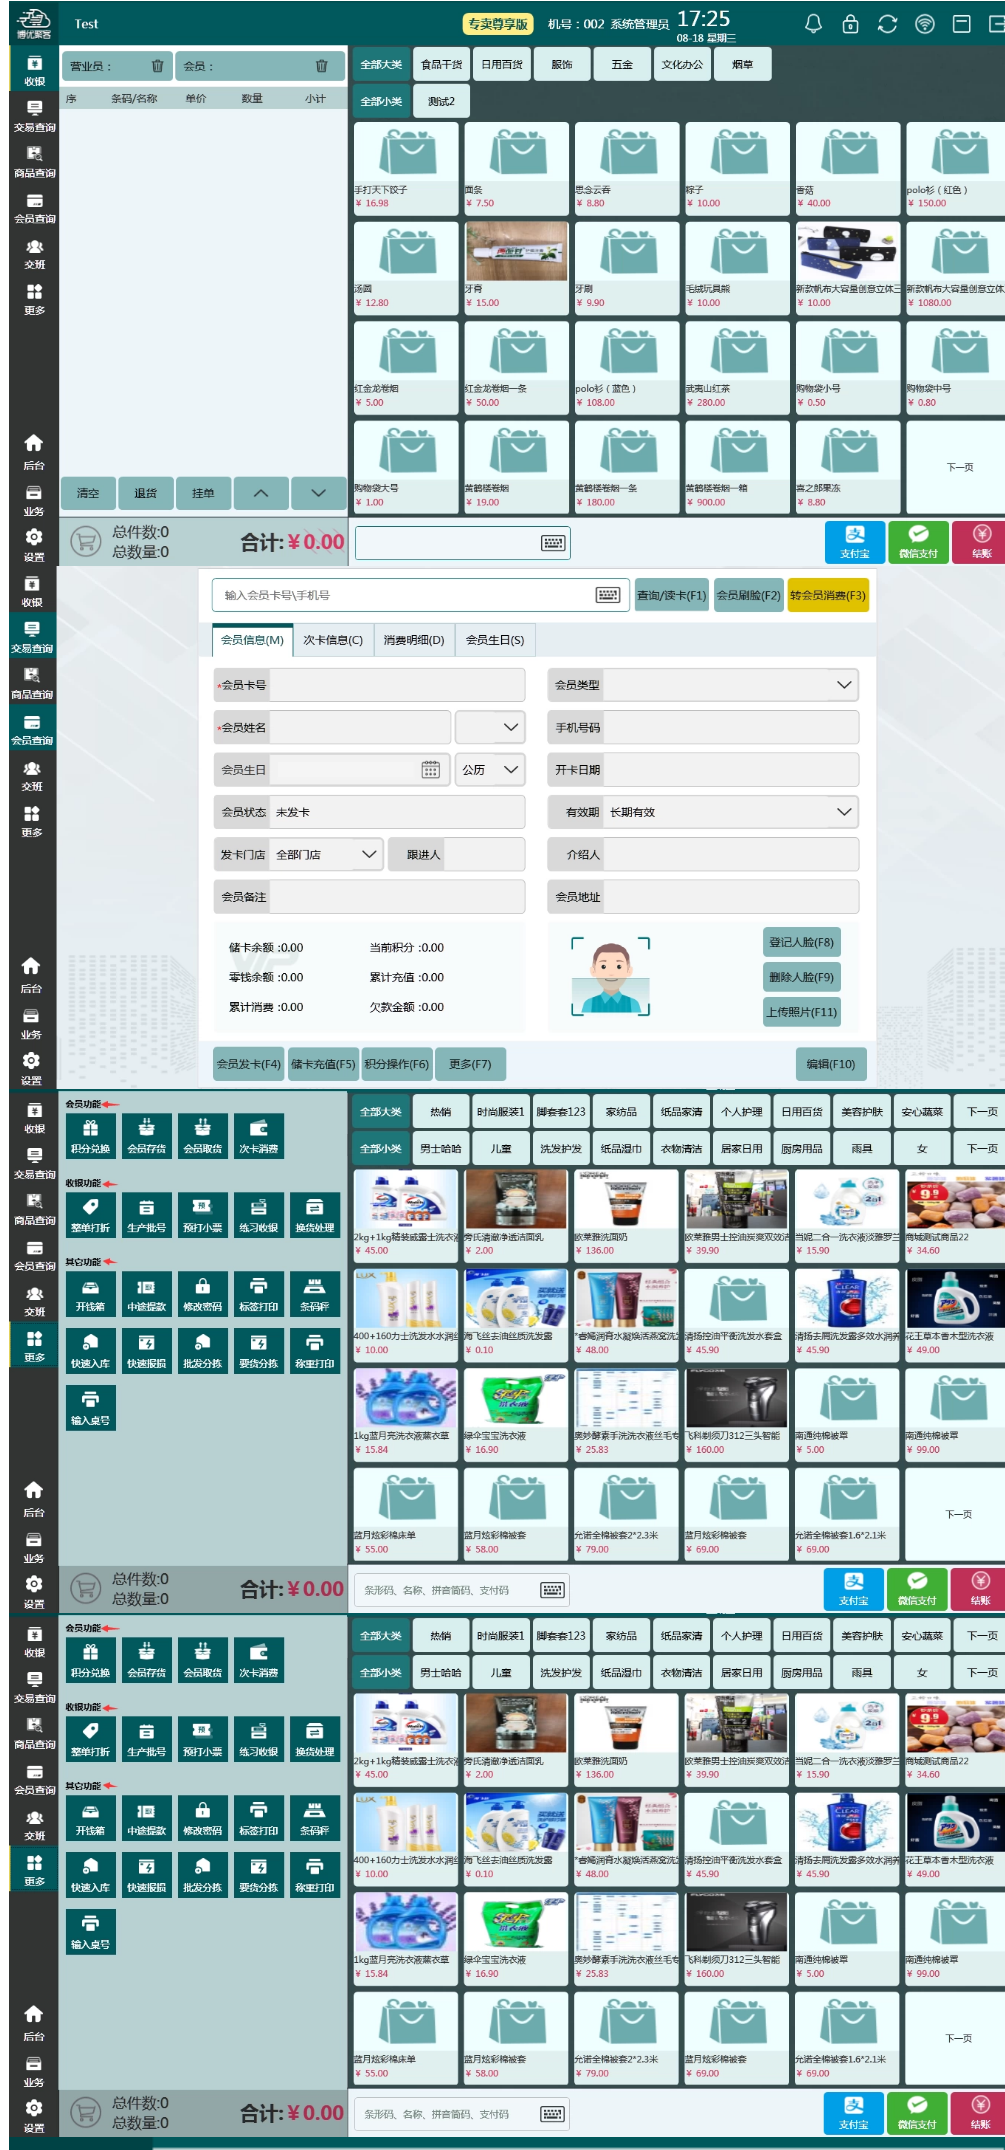
Task: Expand the 公历 calendar type dropdown
Action: coord(490,770)
